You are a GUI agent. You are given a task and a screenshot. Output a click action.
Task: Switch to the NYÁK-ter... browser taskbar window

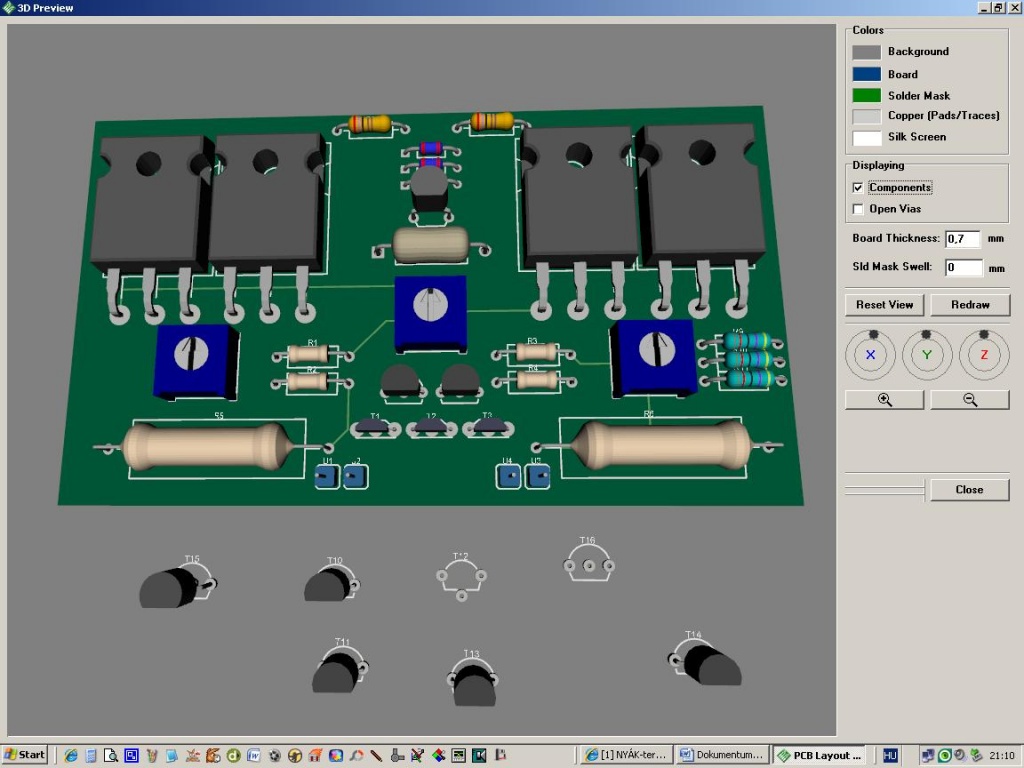(x=626, y=755)
